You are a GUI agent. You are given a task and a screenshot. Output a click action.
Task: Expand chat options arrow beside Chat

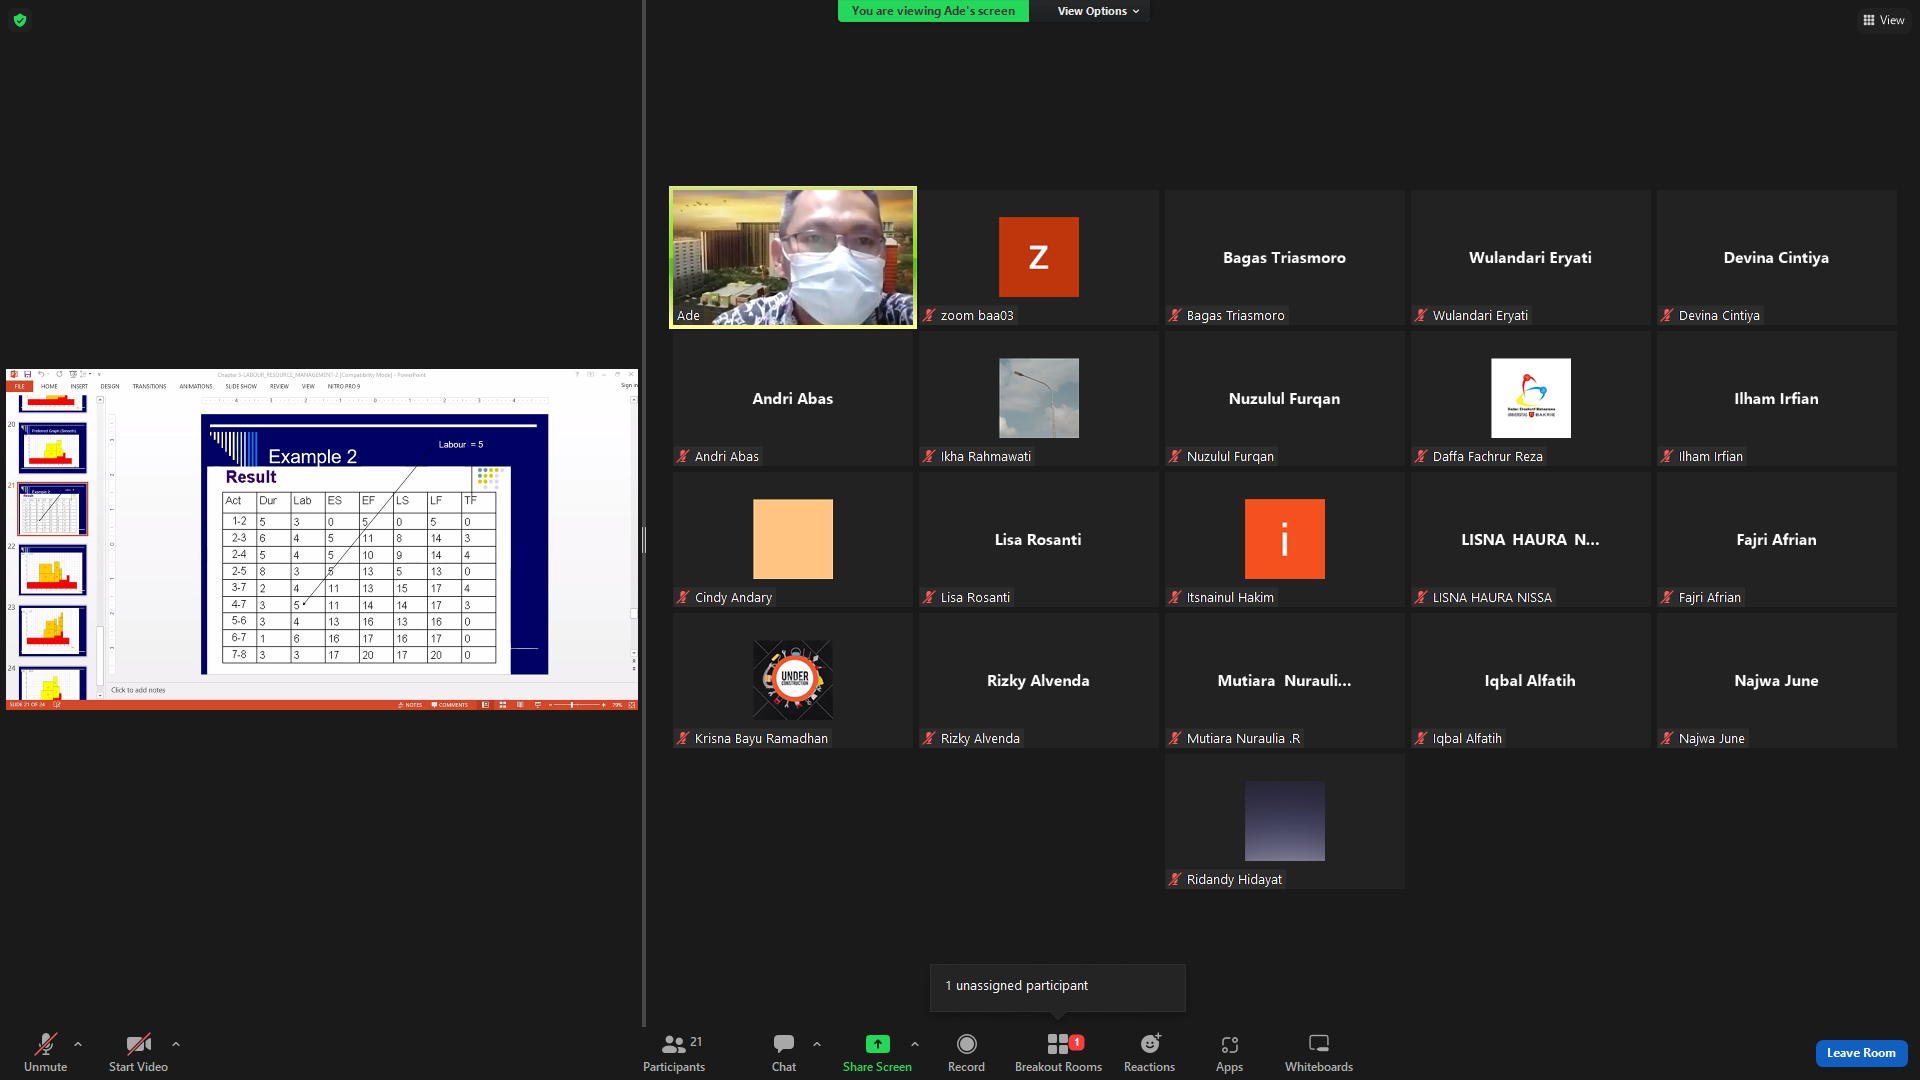point(817,1044)
